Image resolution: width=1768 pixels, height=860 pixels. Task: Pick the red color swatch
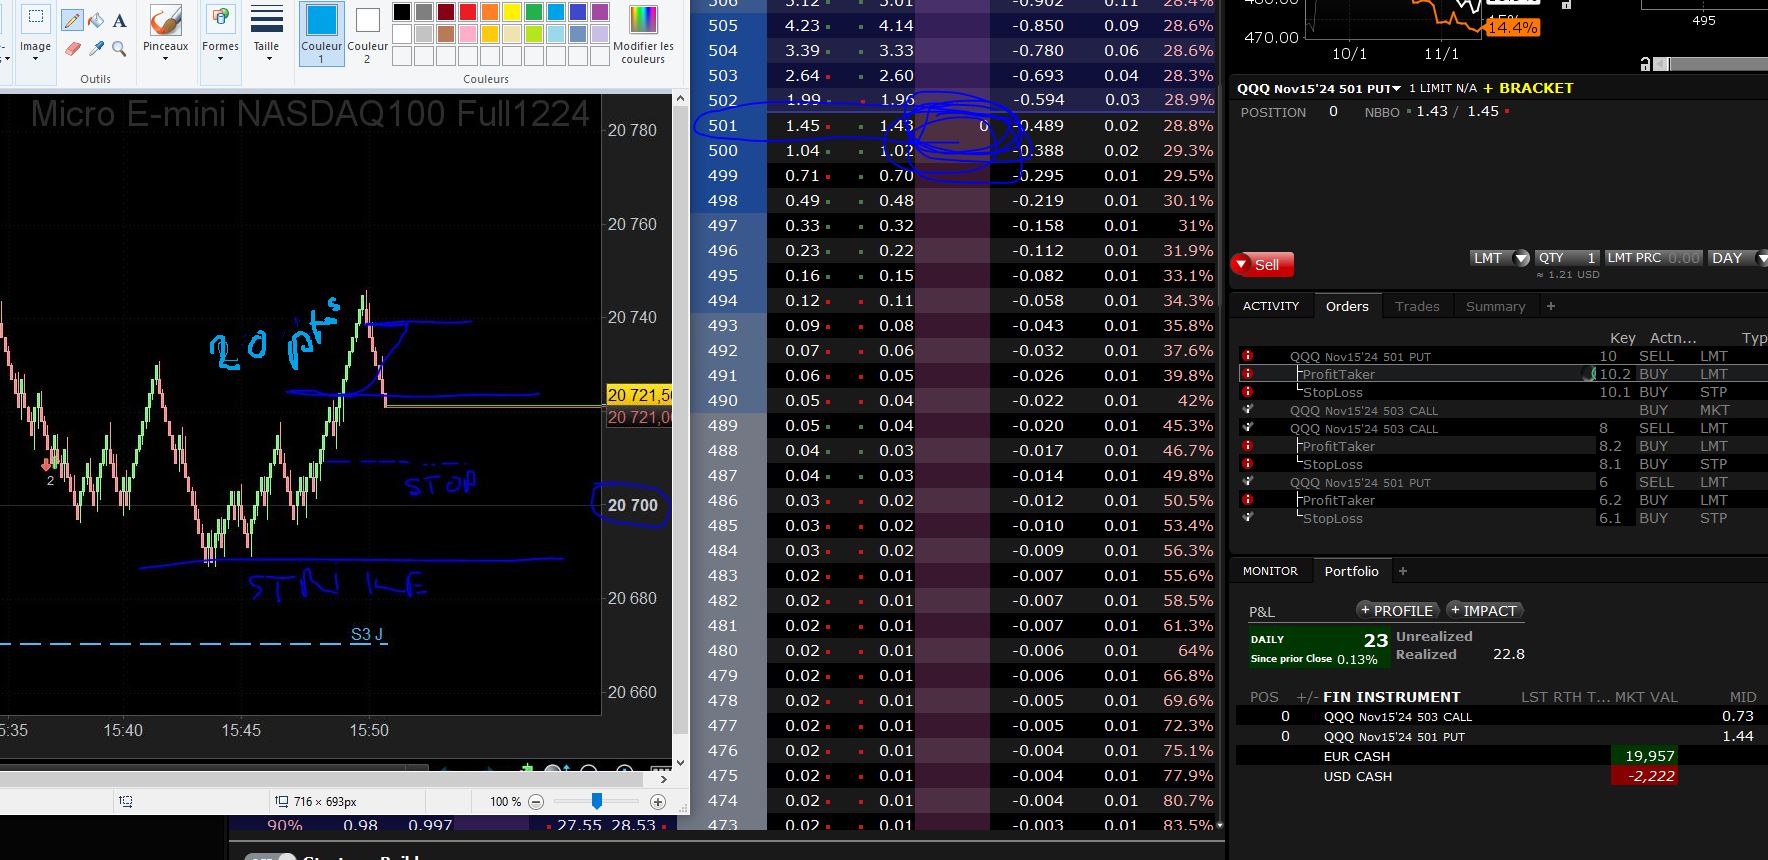coord(467,12)
